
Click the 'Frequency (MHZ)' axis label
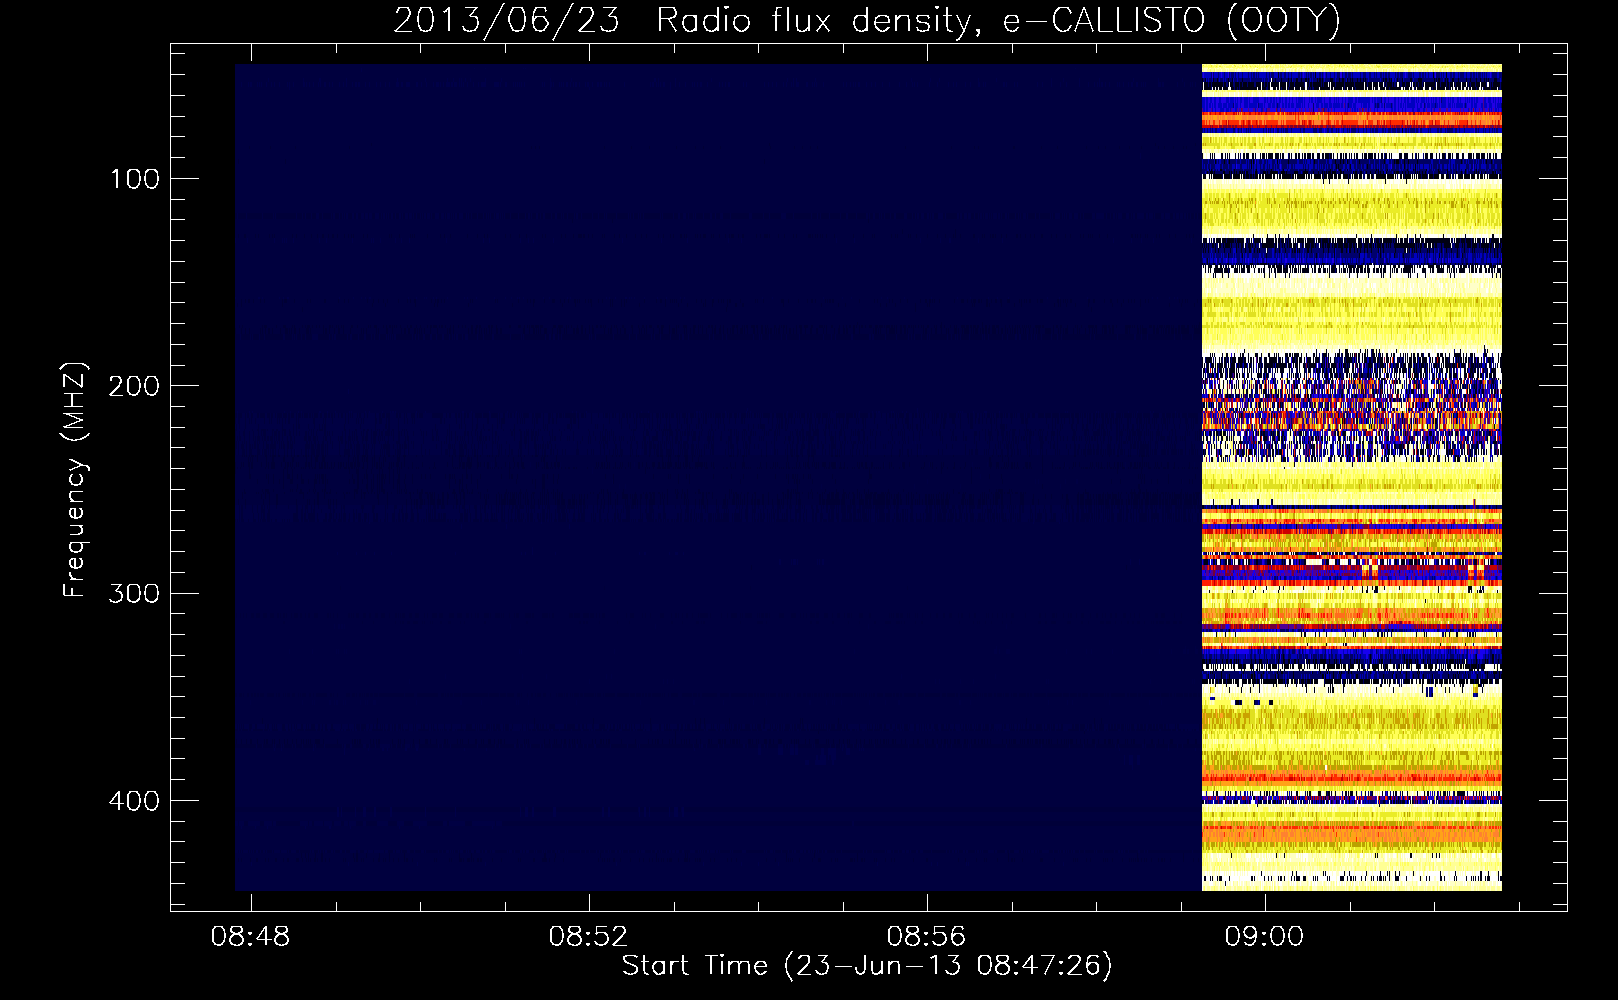point(74,479)
